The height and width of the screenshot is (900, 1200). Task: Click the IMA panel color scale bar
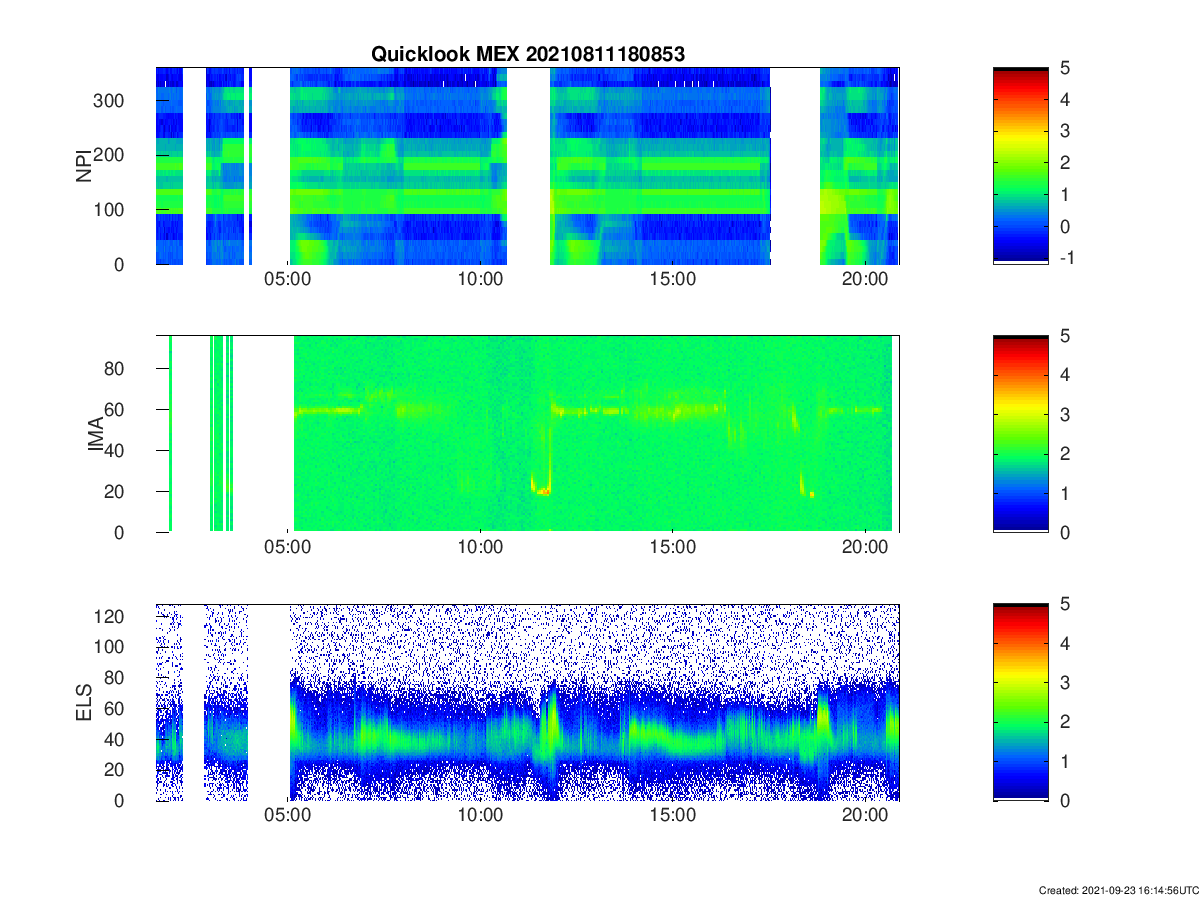1020,433
